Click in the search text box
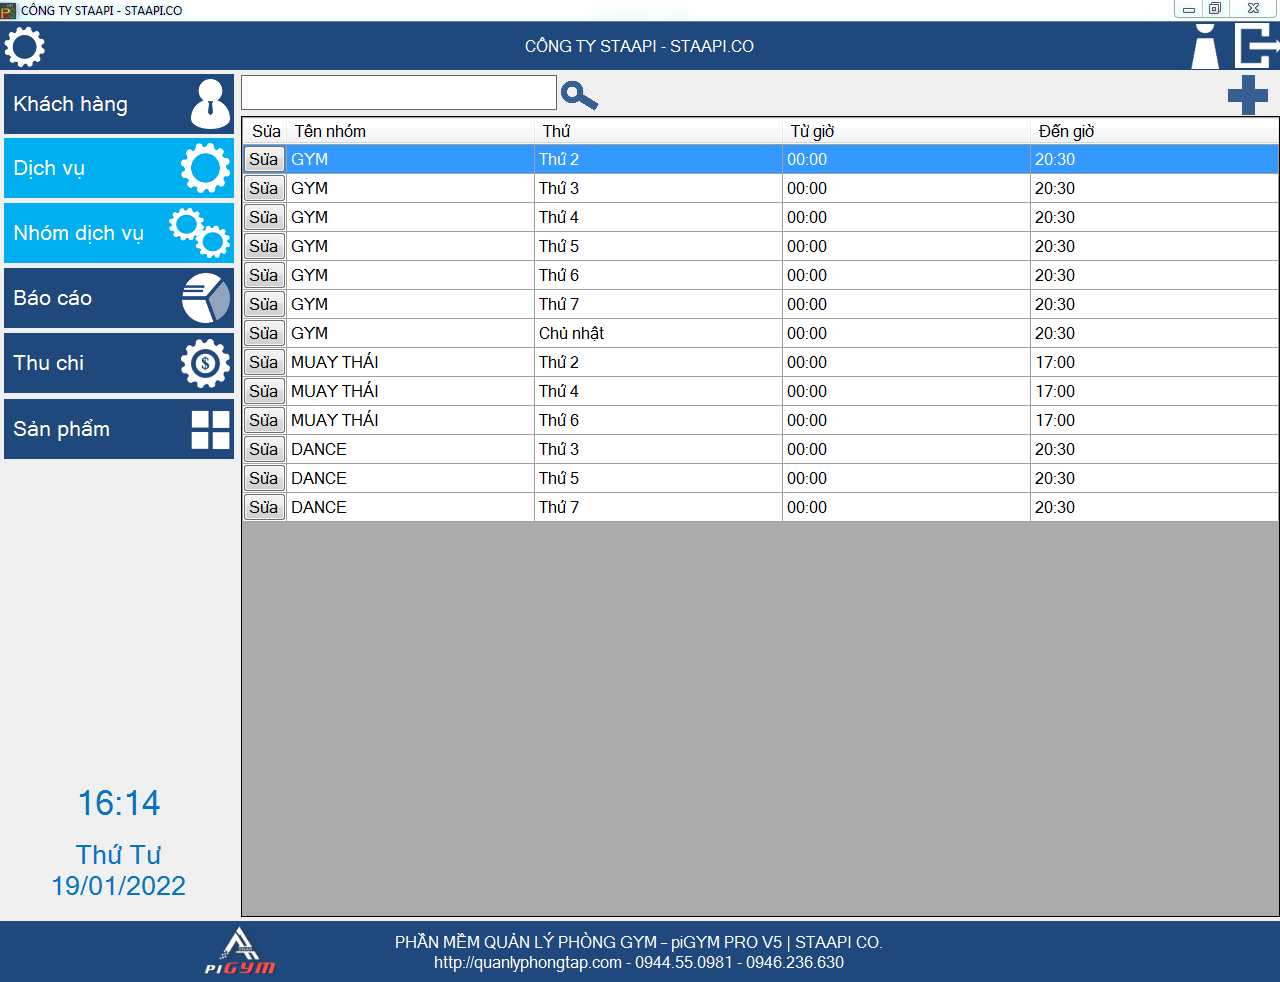Image resolution: width=1280 pixels, height=982 pixels. tap(398, 93)
